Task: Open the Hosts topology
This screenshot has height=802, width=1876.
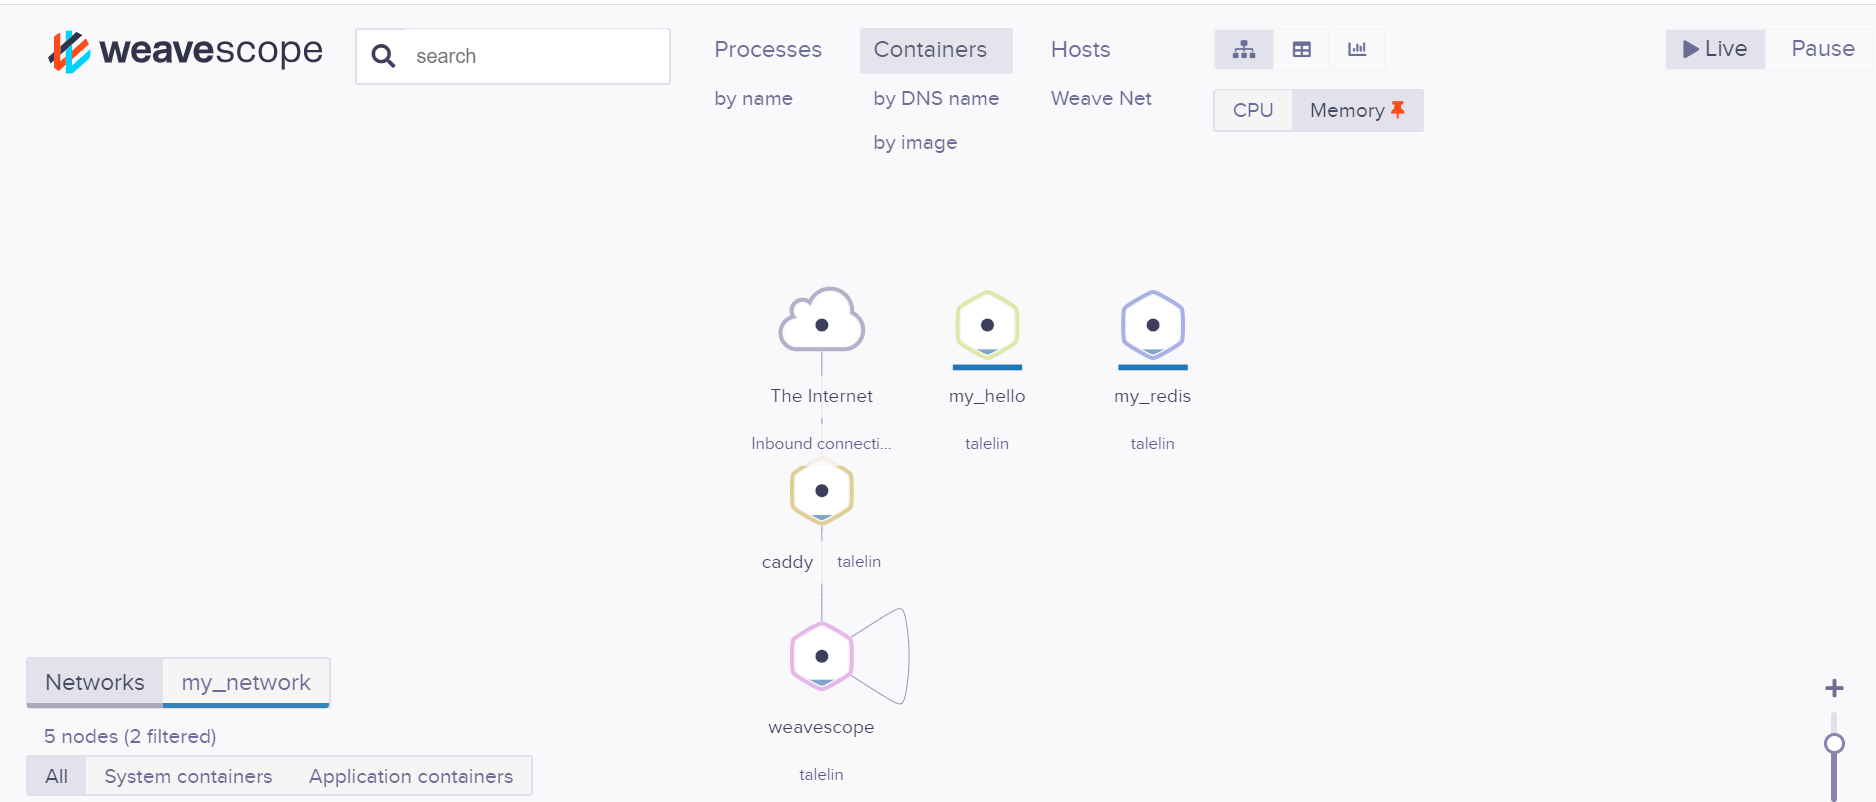Action: (1081, 50)
